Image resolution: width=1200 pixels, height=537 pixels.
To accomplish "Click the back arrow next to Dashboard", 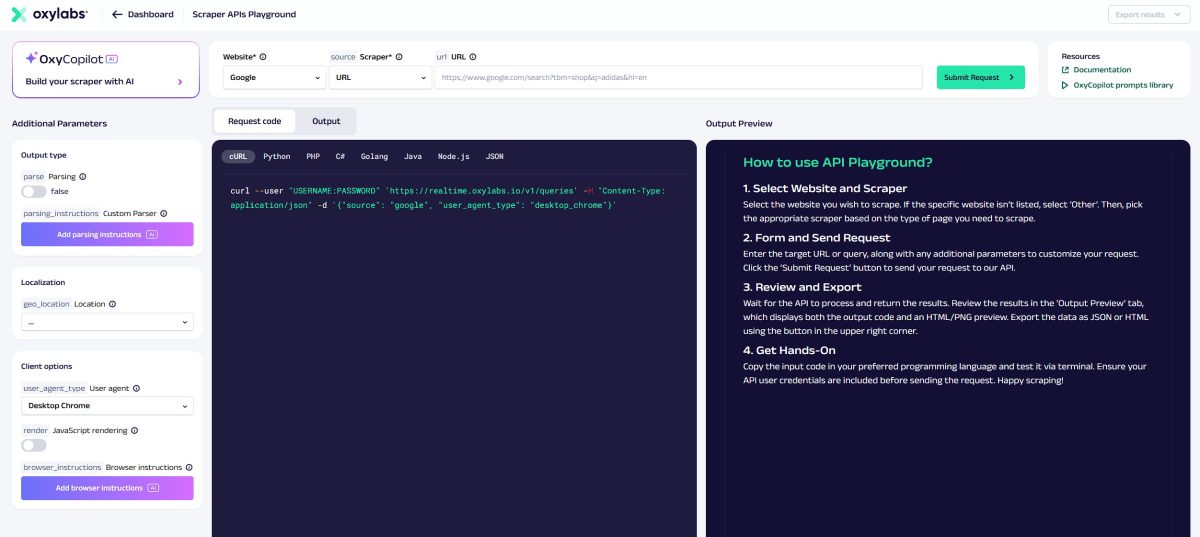I will 117,15.
